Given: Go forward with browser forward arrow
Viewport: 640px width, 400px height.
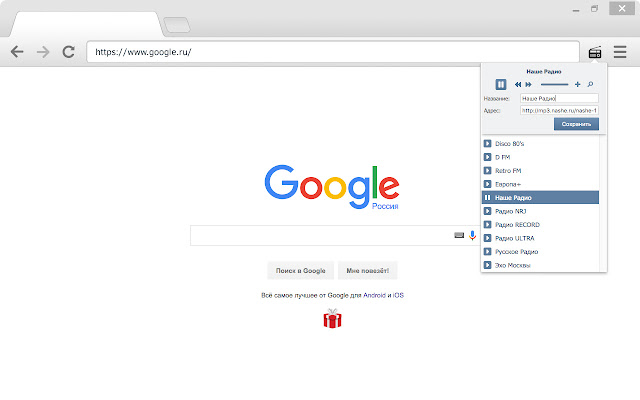Looking at the screenshot, I should click(x=42, y=52).
